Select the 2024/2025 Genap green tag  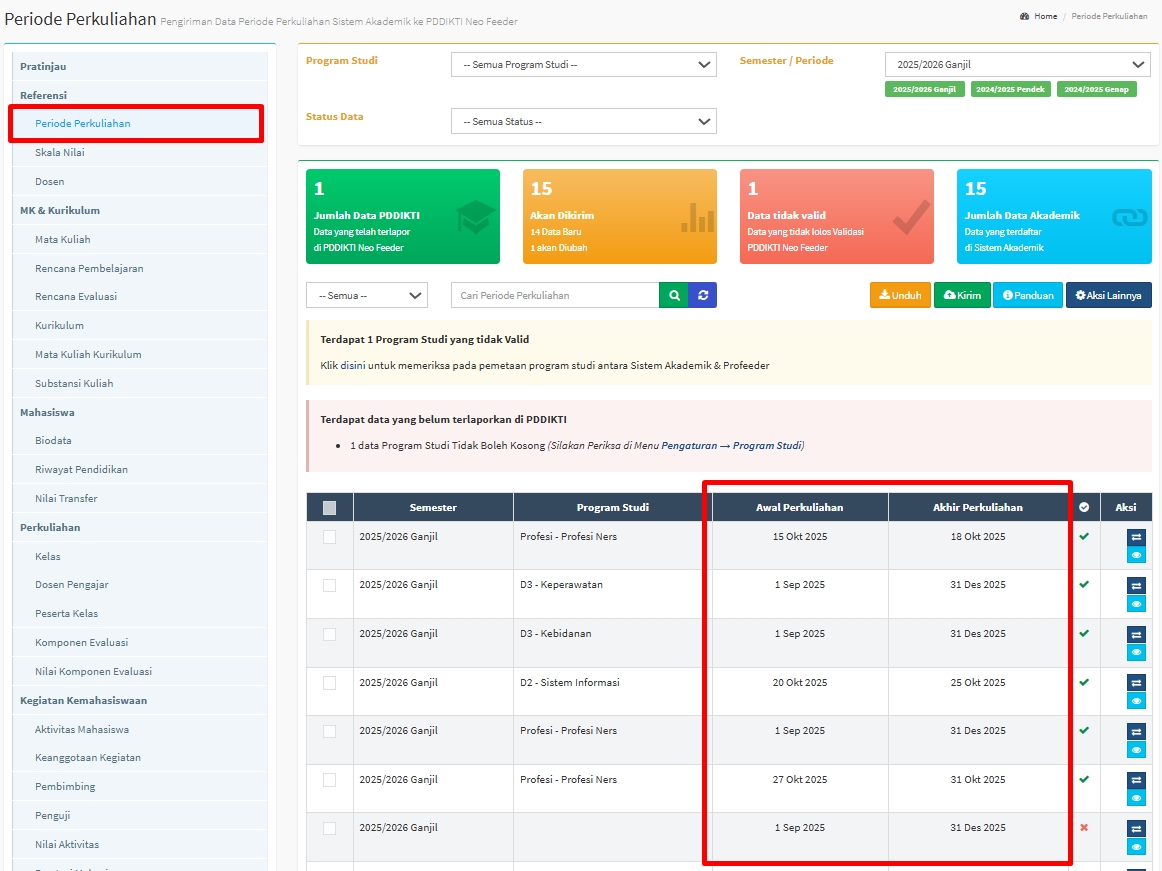click(1096, 90)
